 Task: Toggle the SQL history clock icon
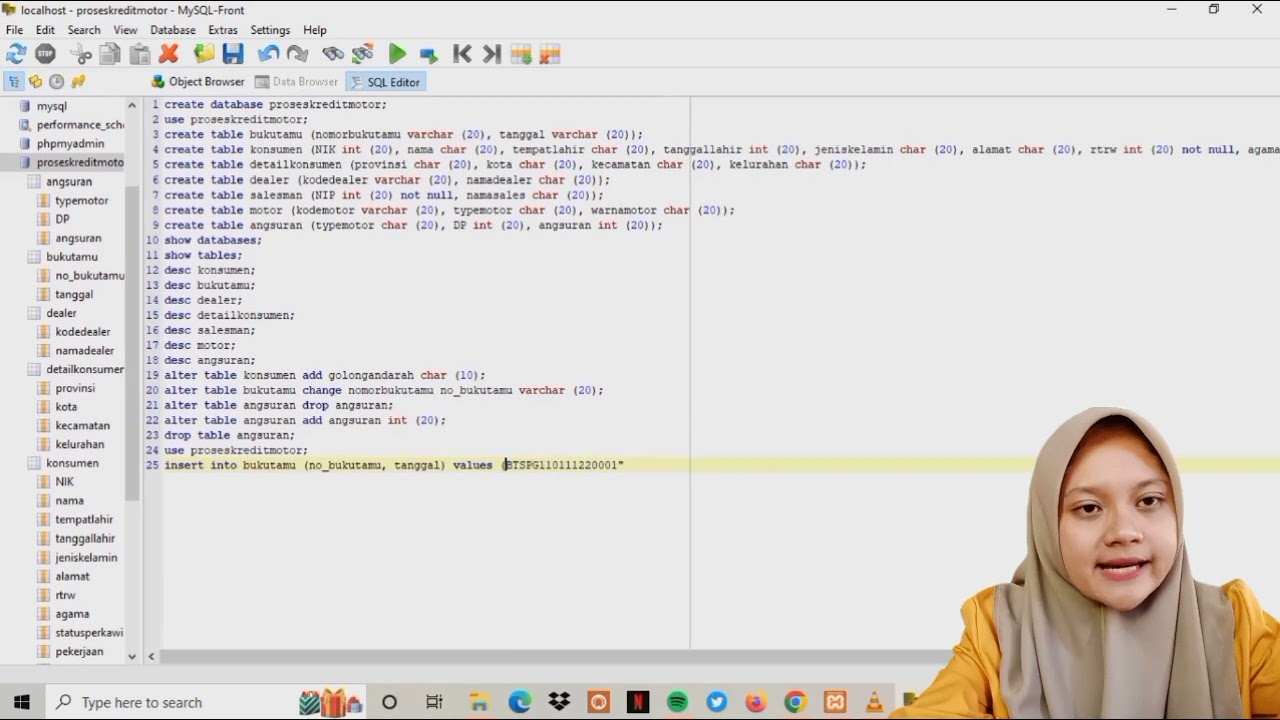pos(56,82)
